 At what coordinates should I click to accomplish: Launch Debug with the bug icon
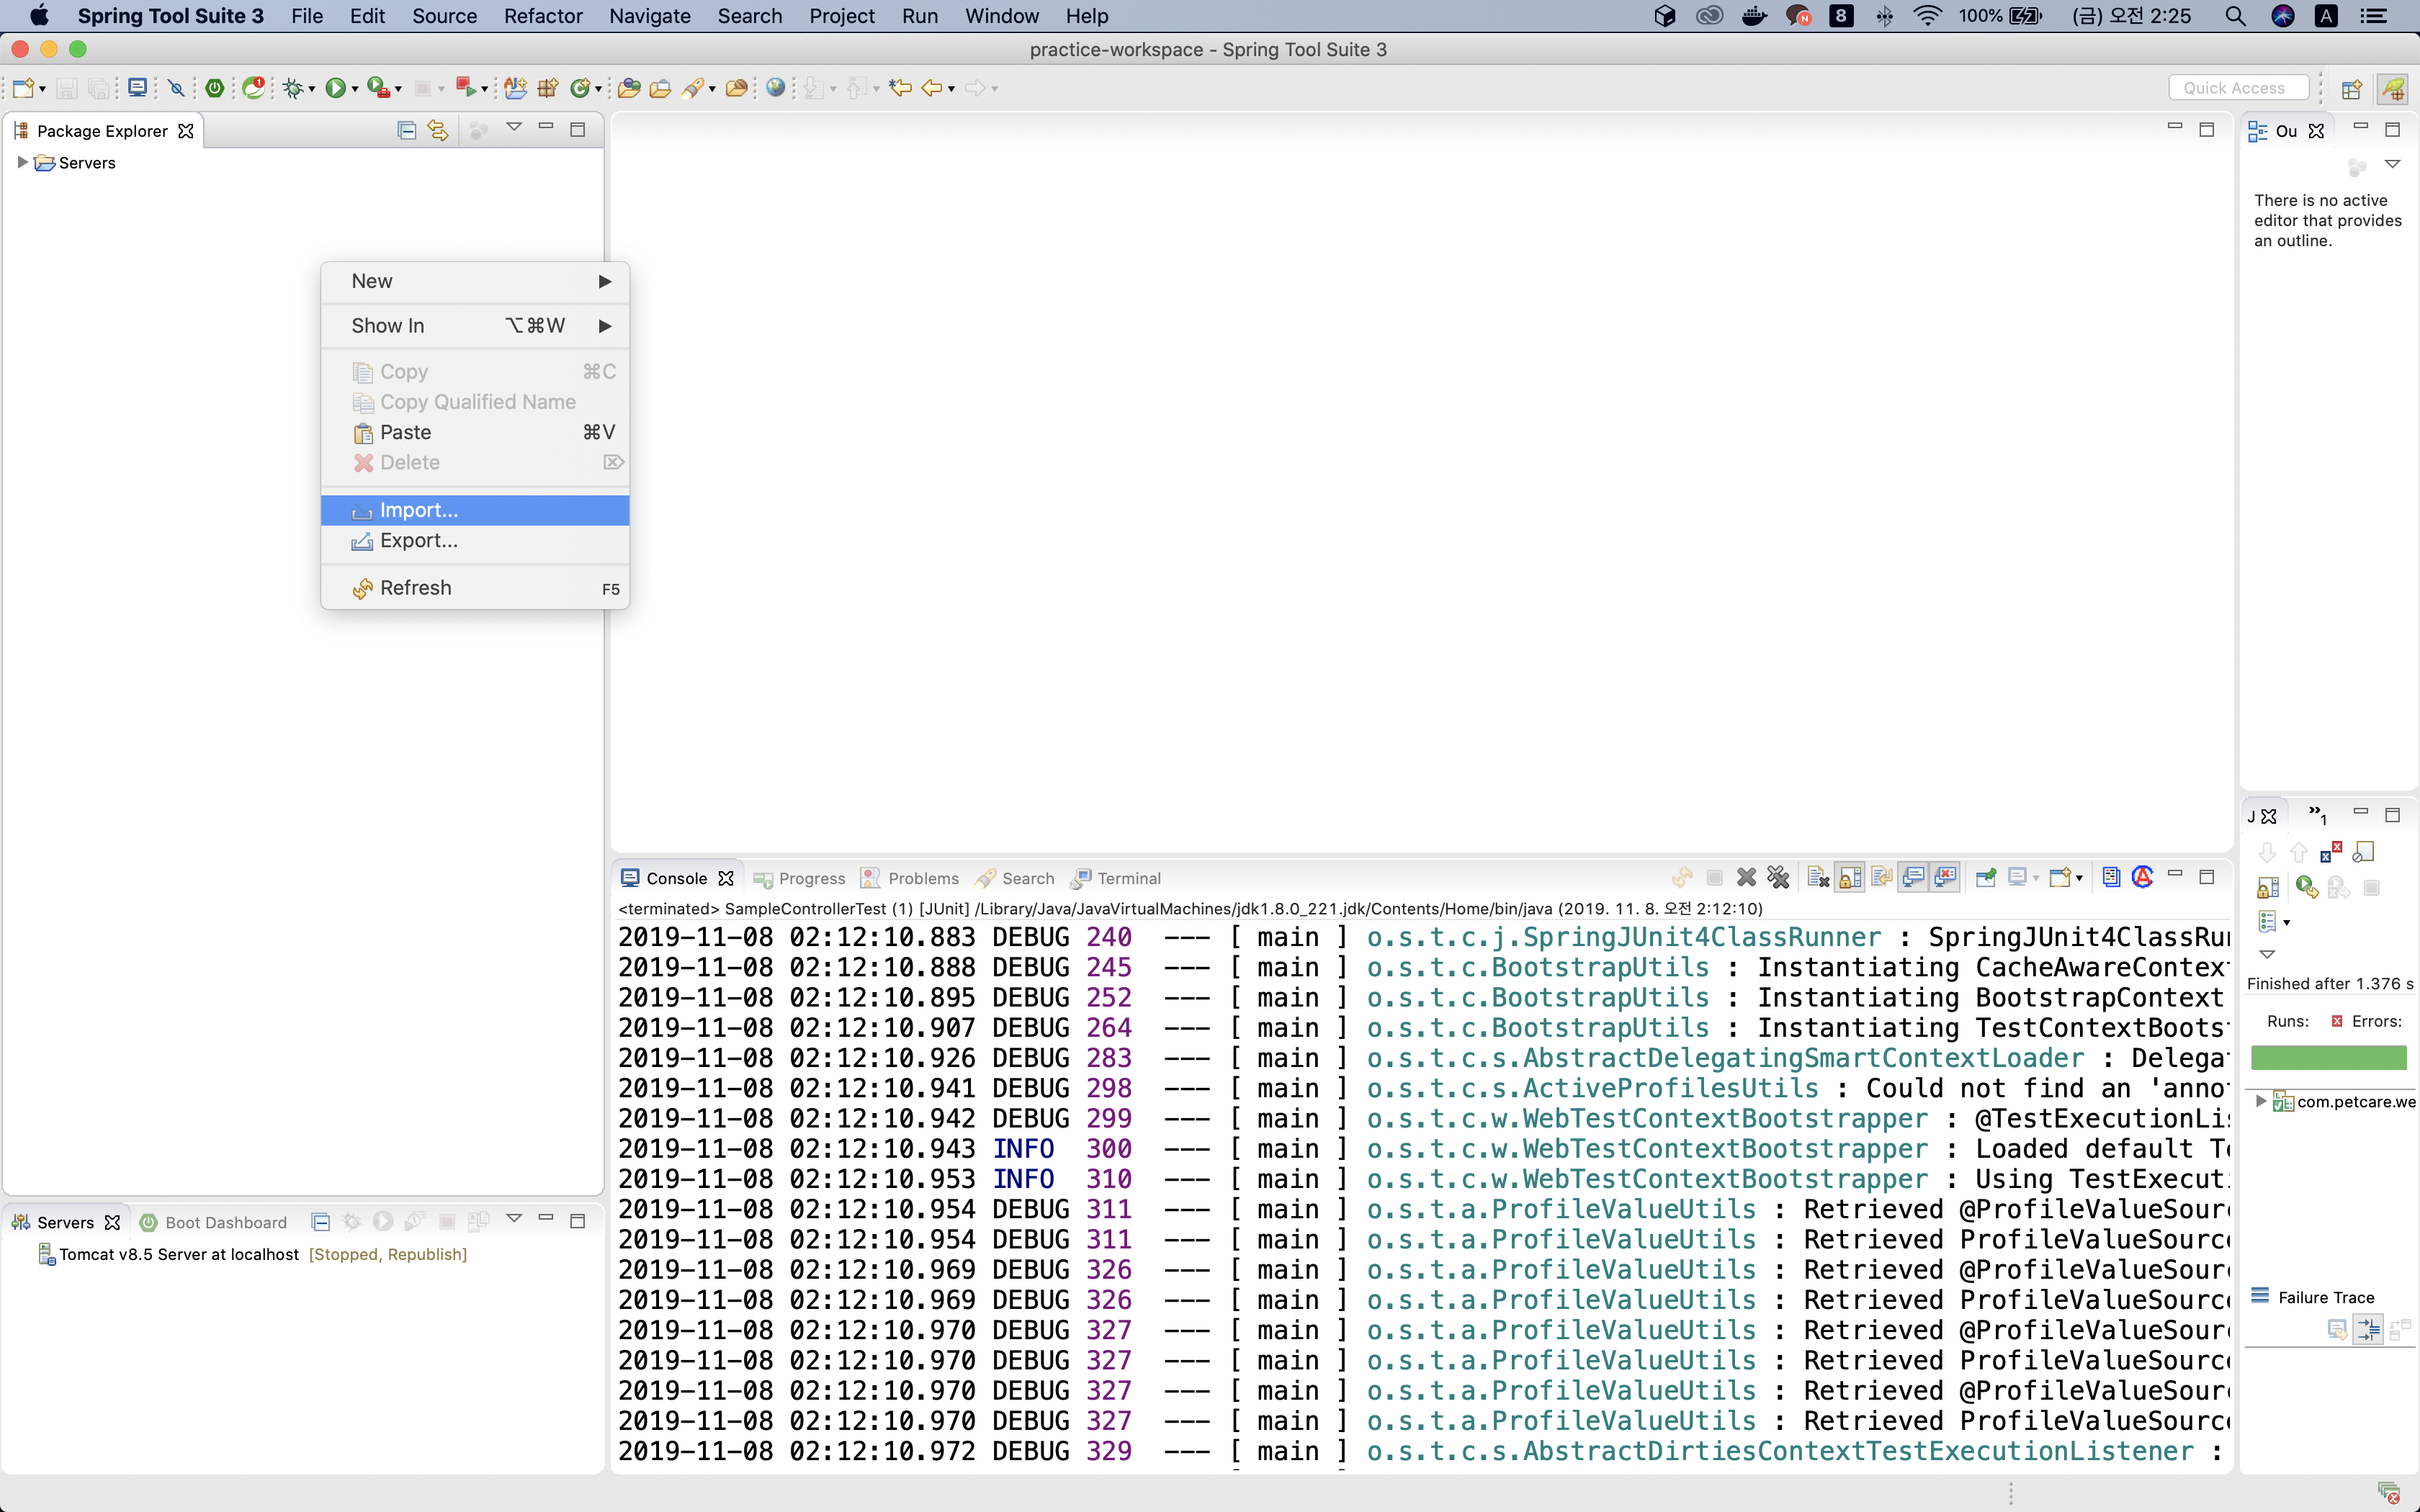[x=293, y=88]
